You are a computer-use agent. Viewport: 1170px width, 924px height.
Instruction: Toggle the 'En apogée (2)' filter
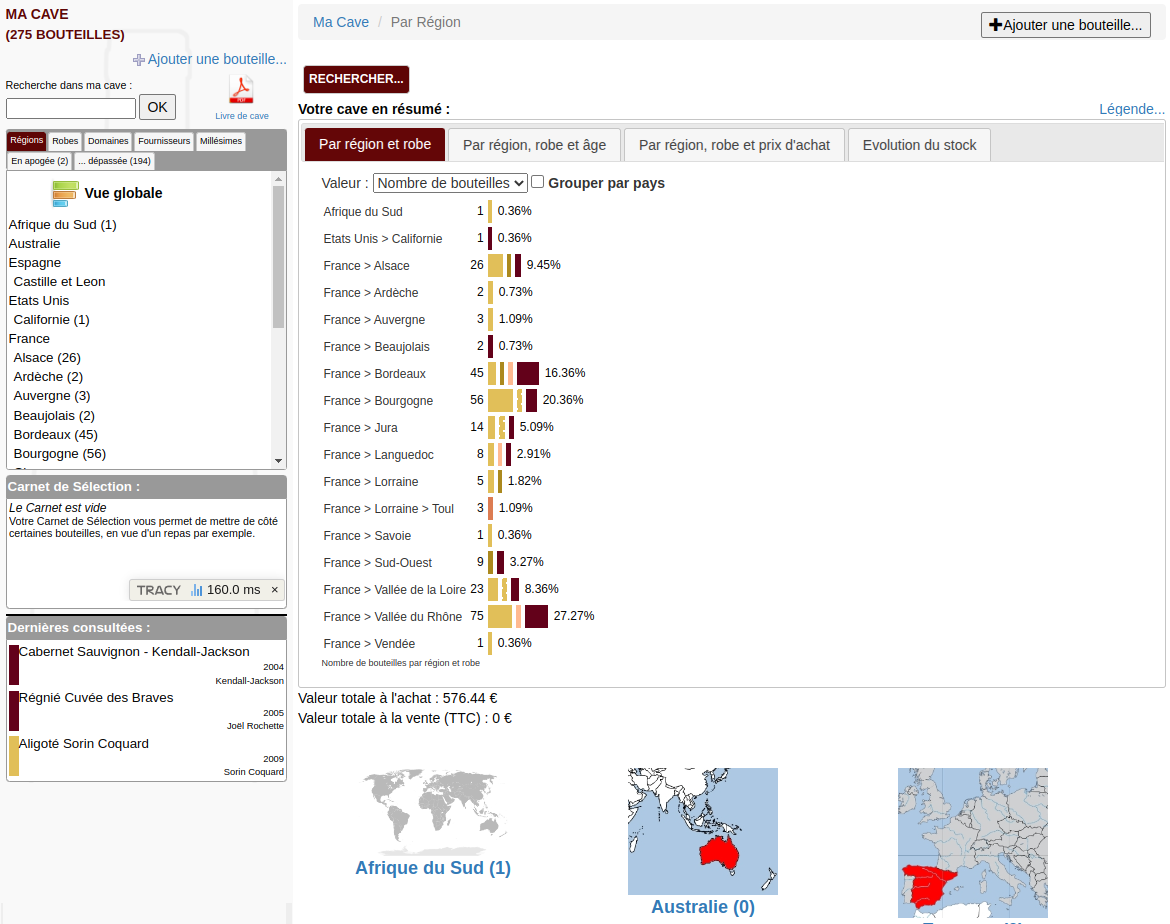click(39, 160)
